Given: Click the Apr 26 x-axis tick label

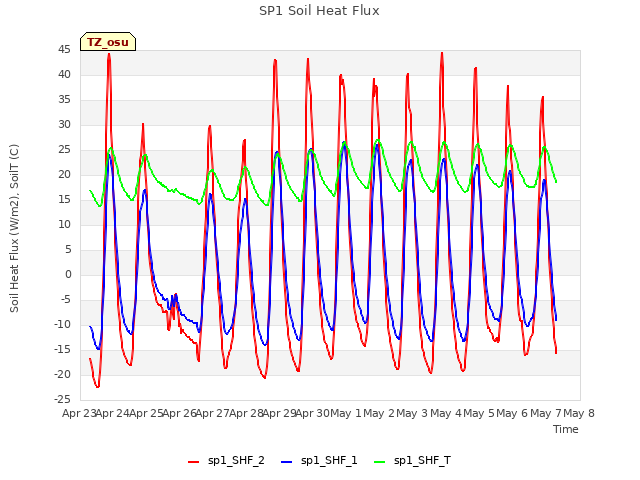Looking at the screenshot, I should click(180, 413).
